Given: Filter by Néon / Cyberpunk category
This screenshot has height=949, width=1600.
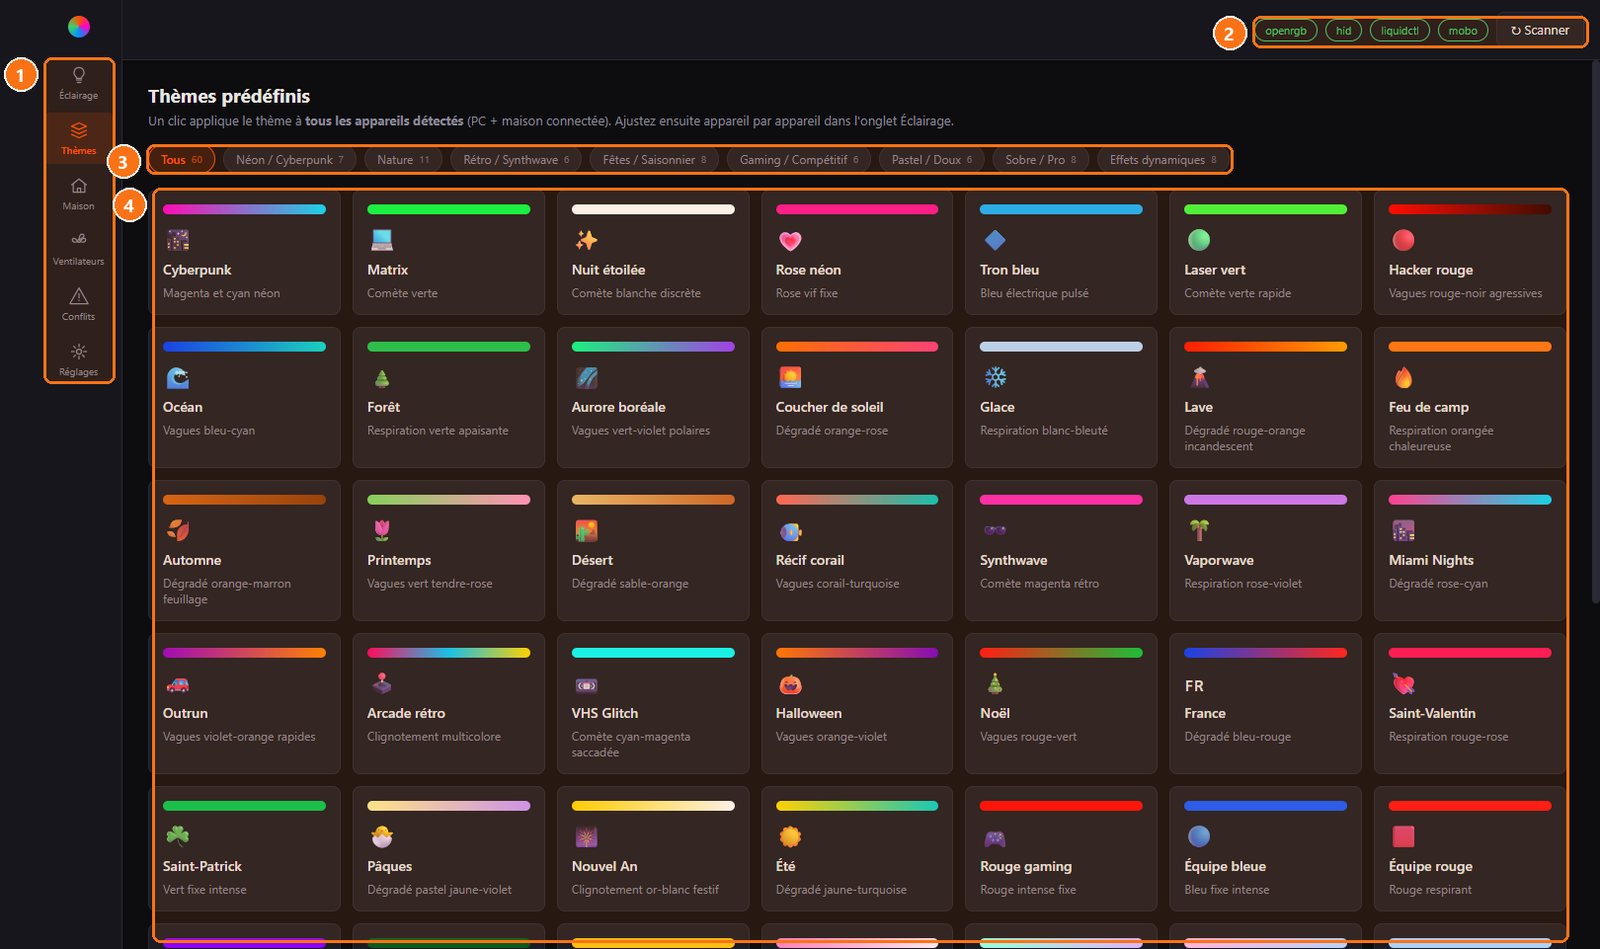Looking at the screenshot, I should tap(289, 160).
